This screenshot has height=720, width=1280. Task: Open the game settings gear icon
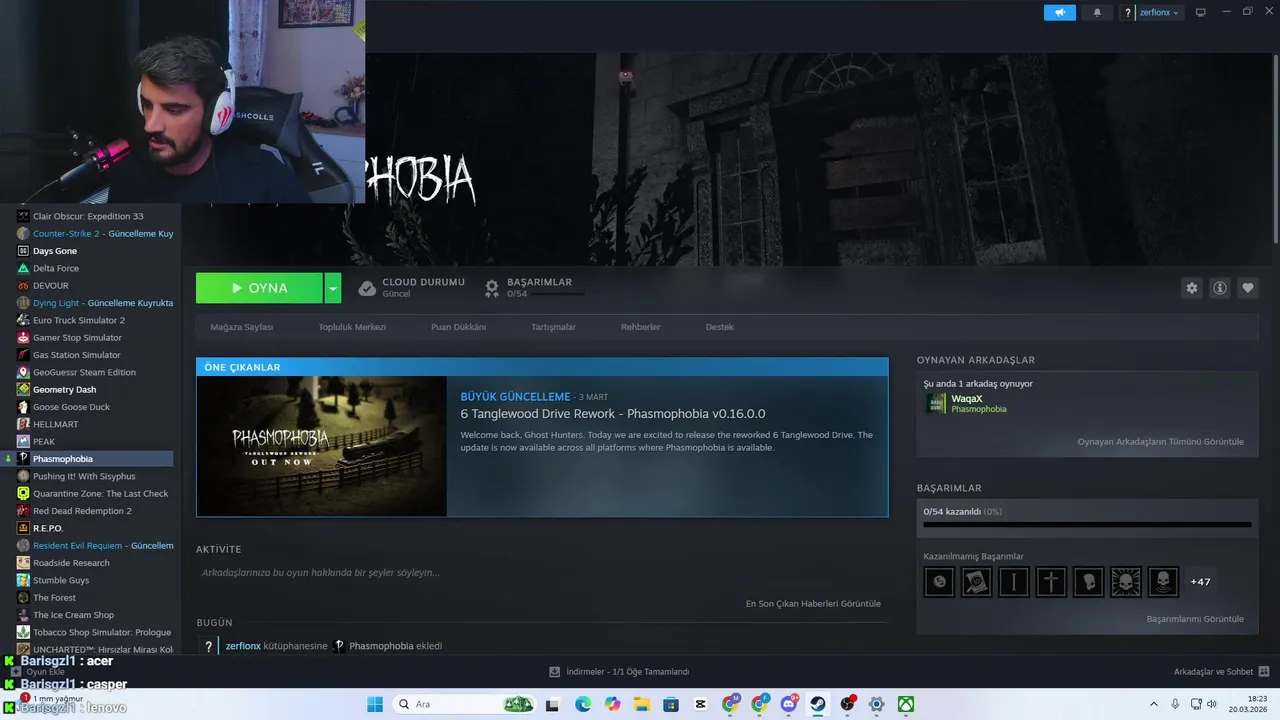(1191, 288)
